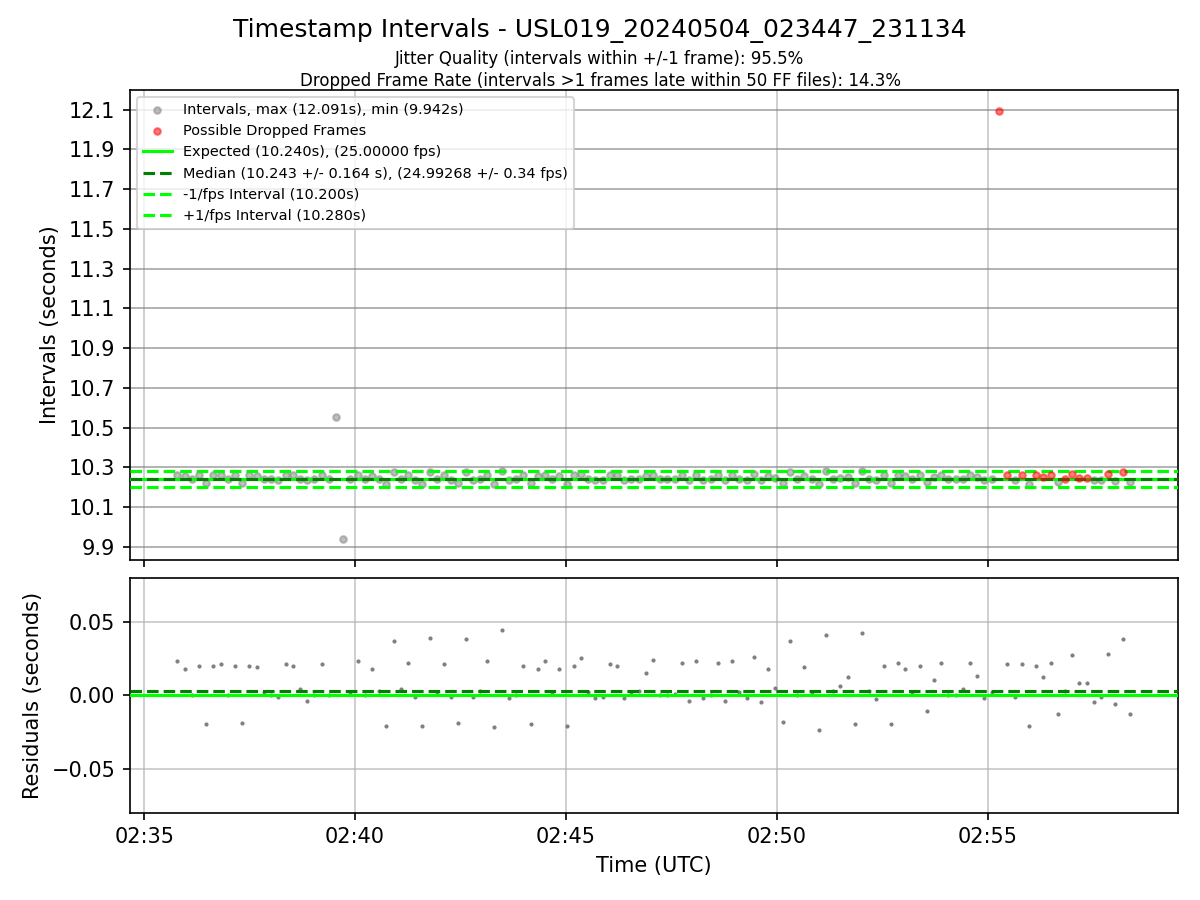Image resolution: width=1200 pixels, height=900 pixels.
Task: Select the Dropped Frame Rate 14.3% subtitle
Action: (x=600, y=80)
